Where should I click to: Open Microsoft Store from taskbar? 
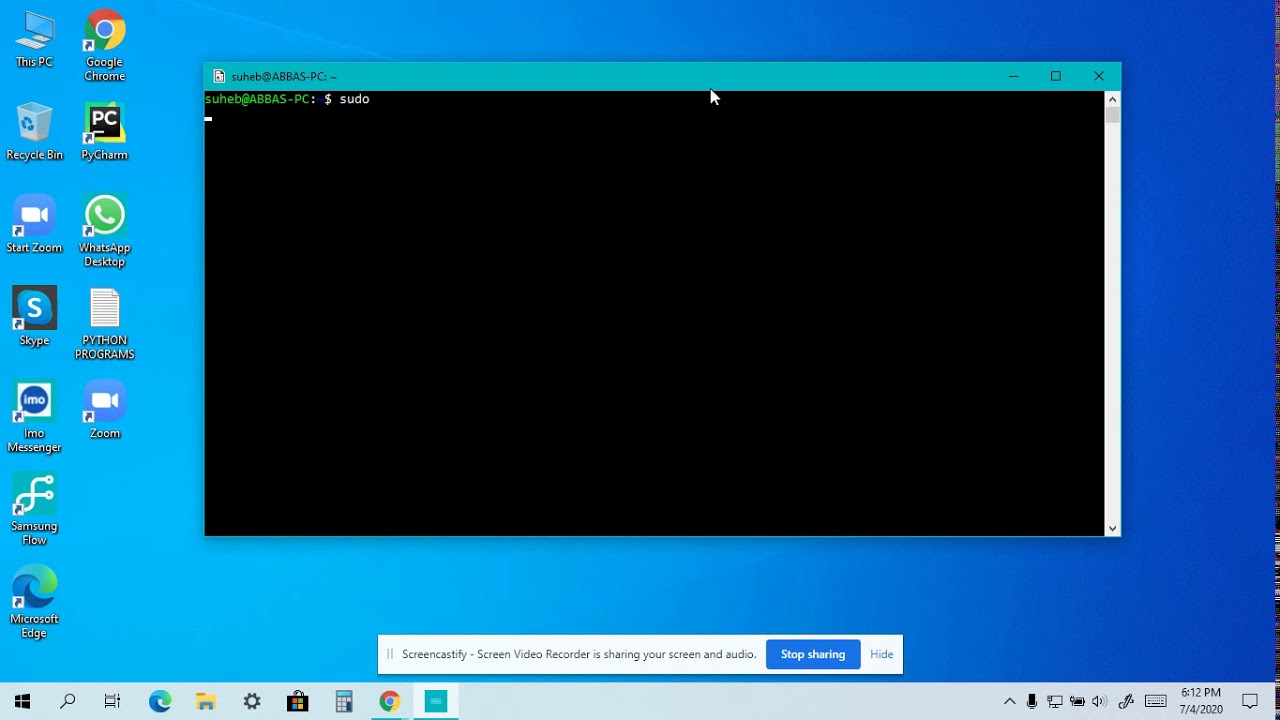point(298,702)
